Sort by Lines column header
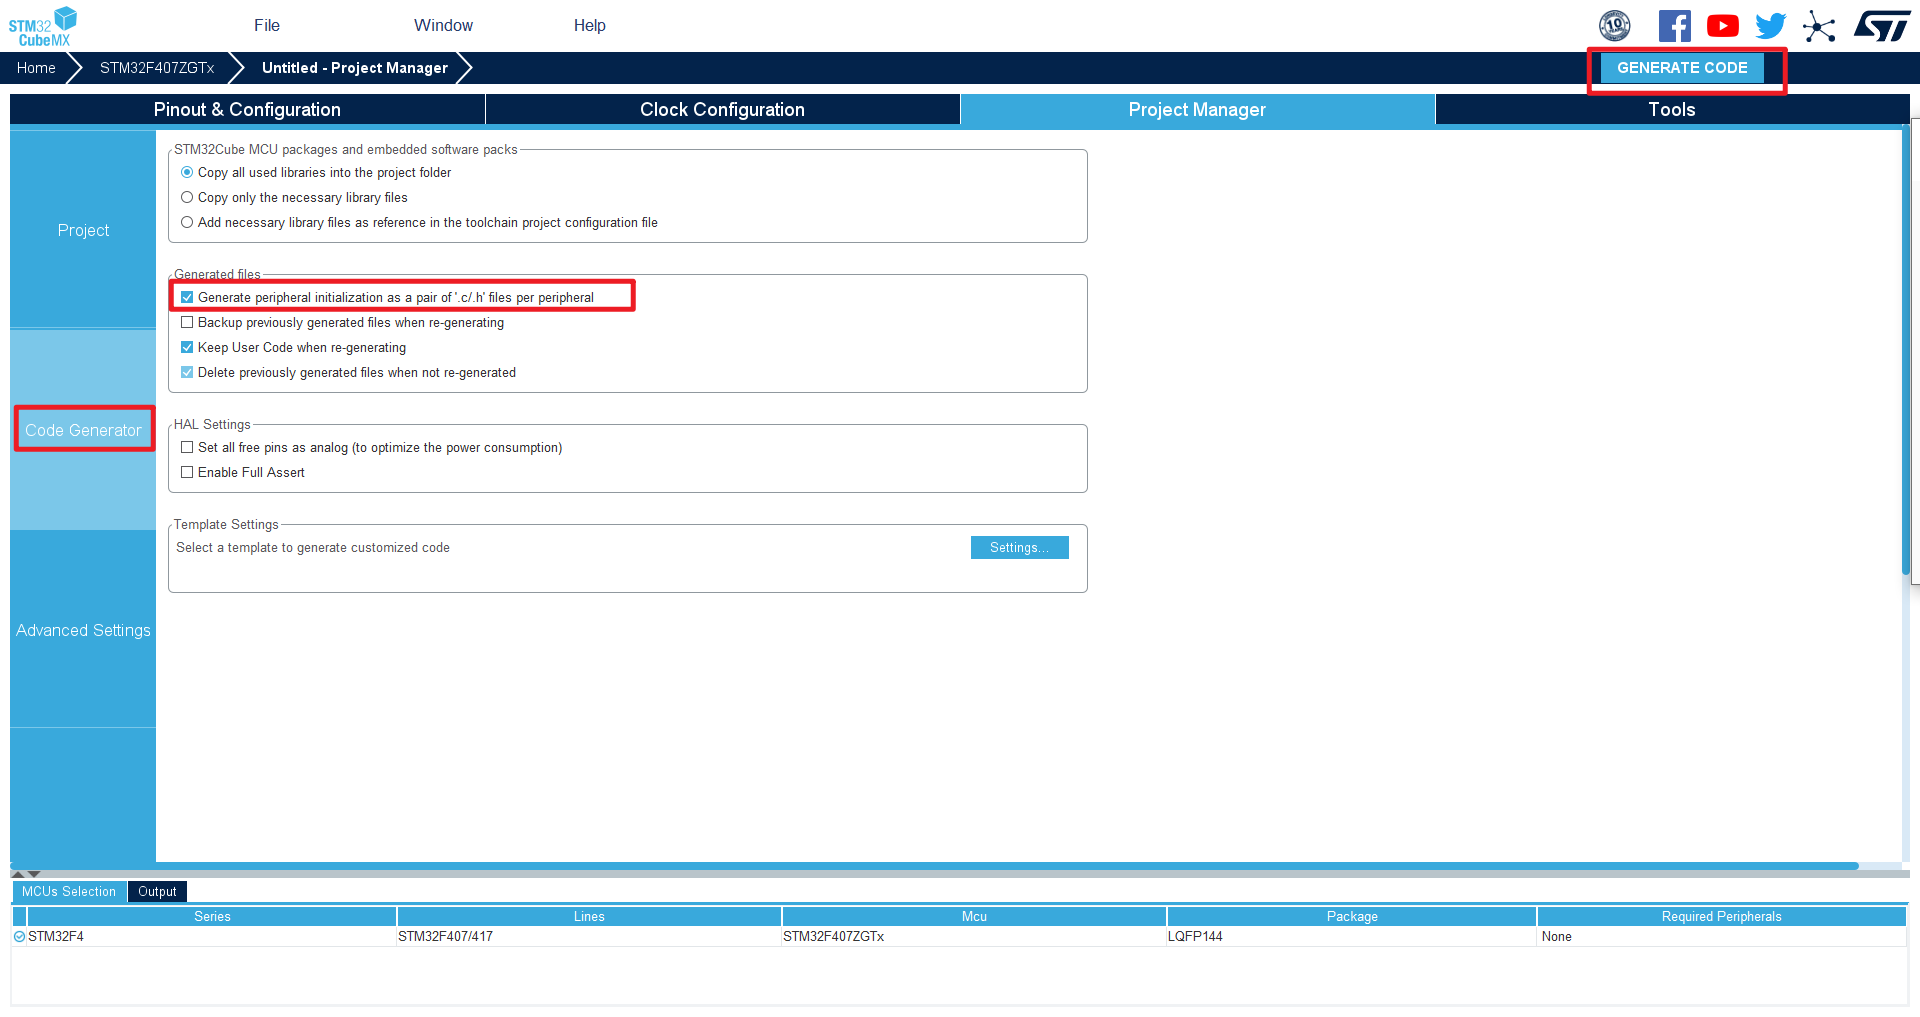1920x1017 pixels. 589,917
